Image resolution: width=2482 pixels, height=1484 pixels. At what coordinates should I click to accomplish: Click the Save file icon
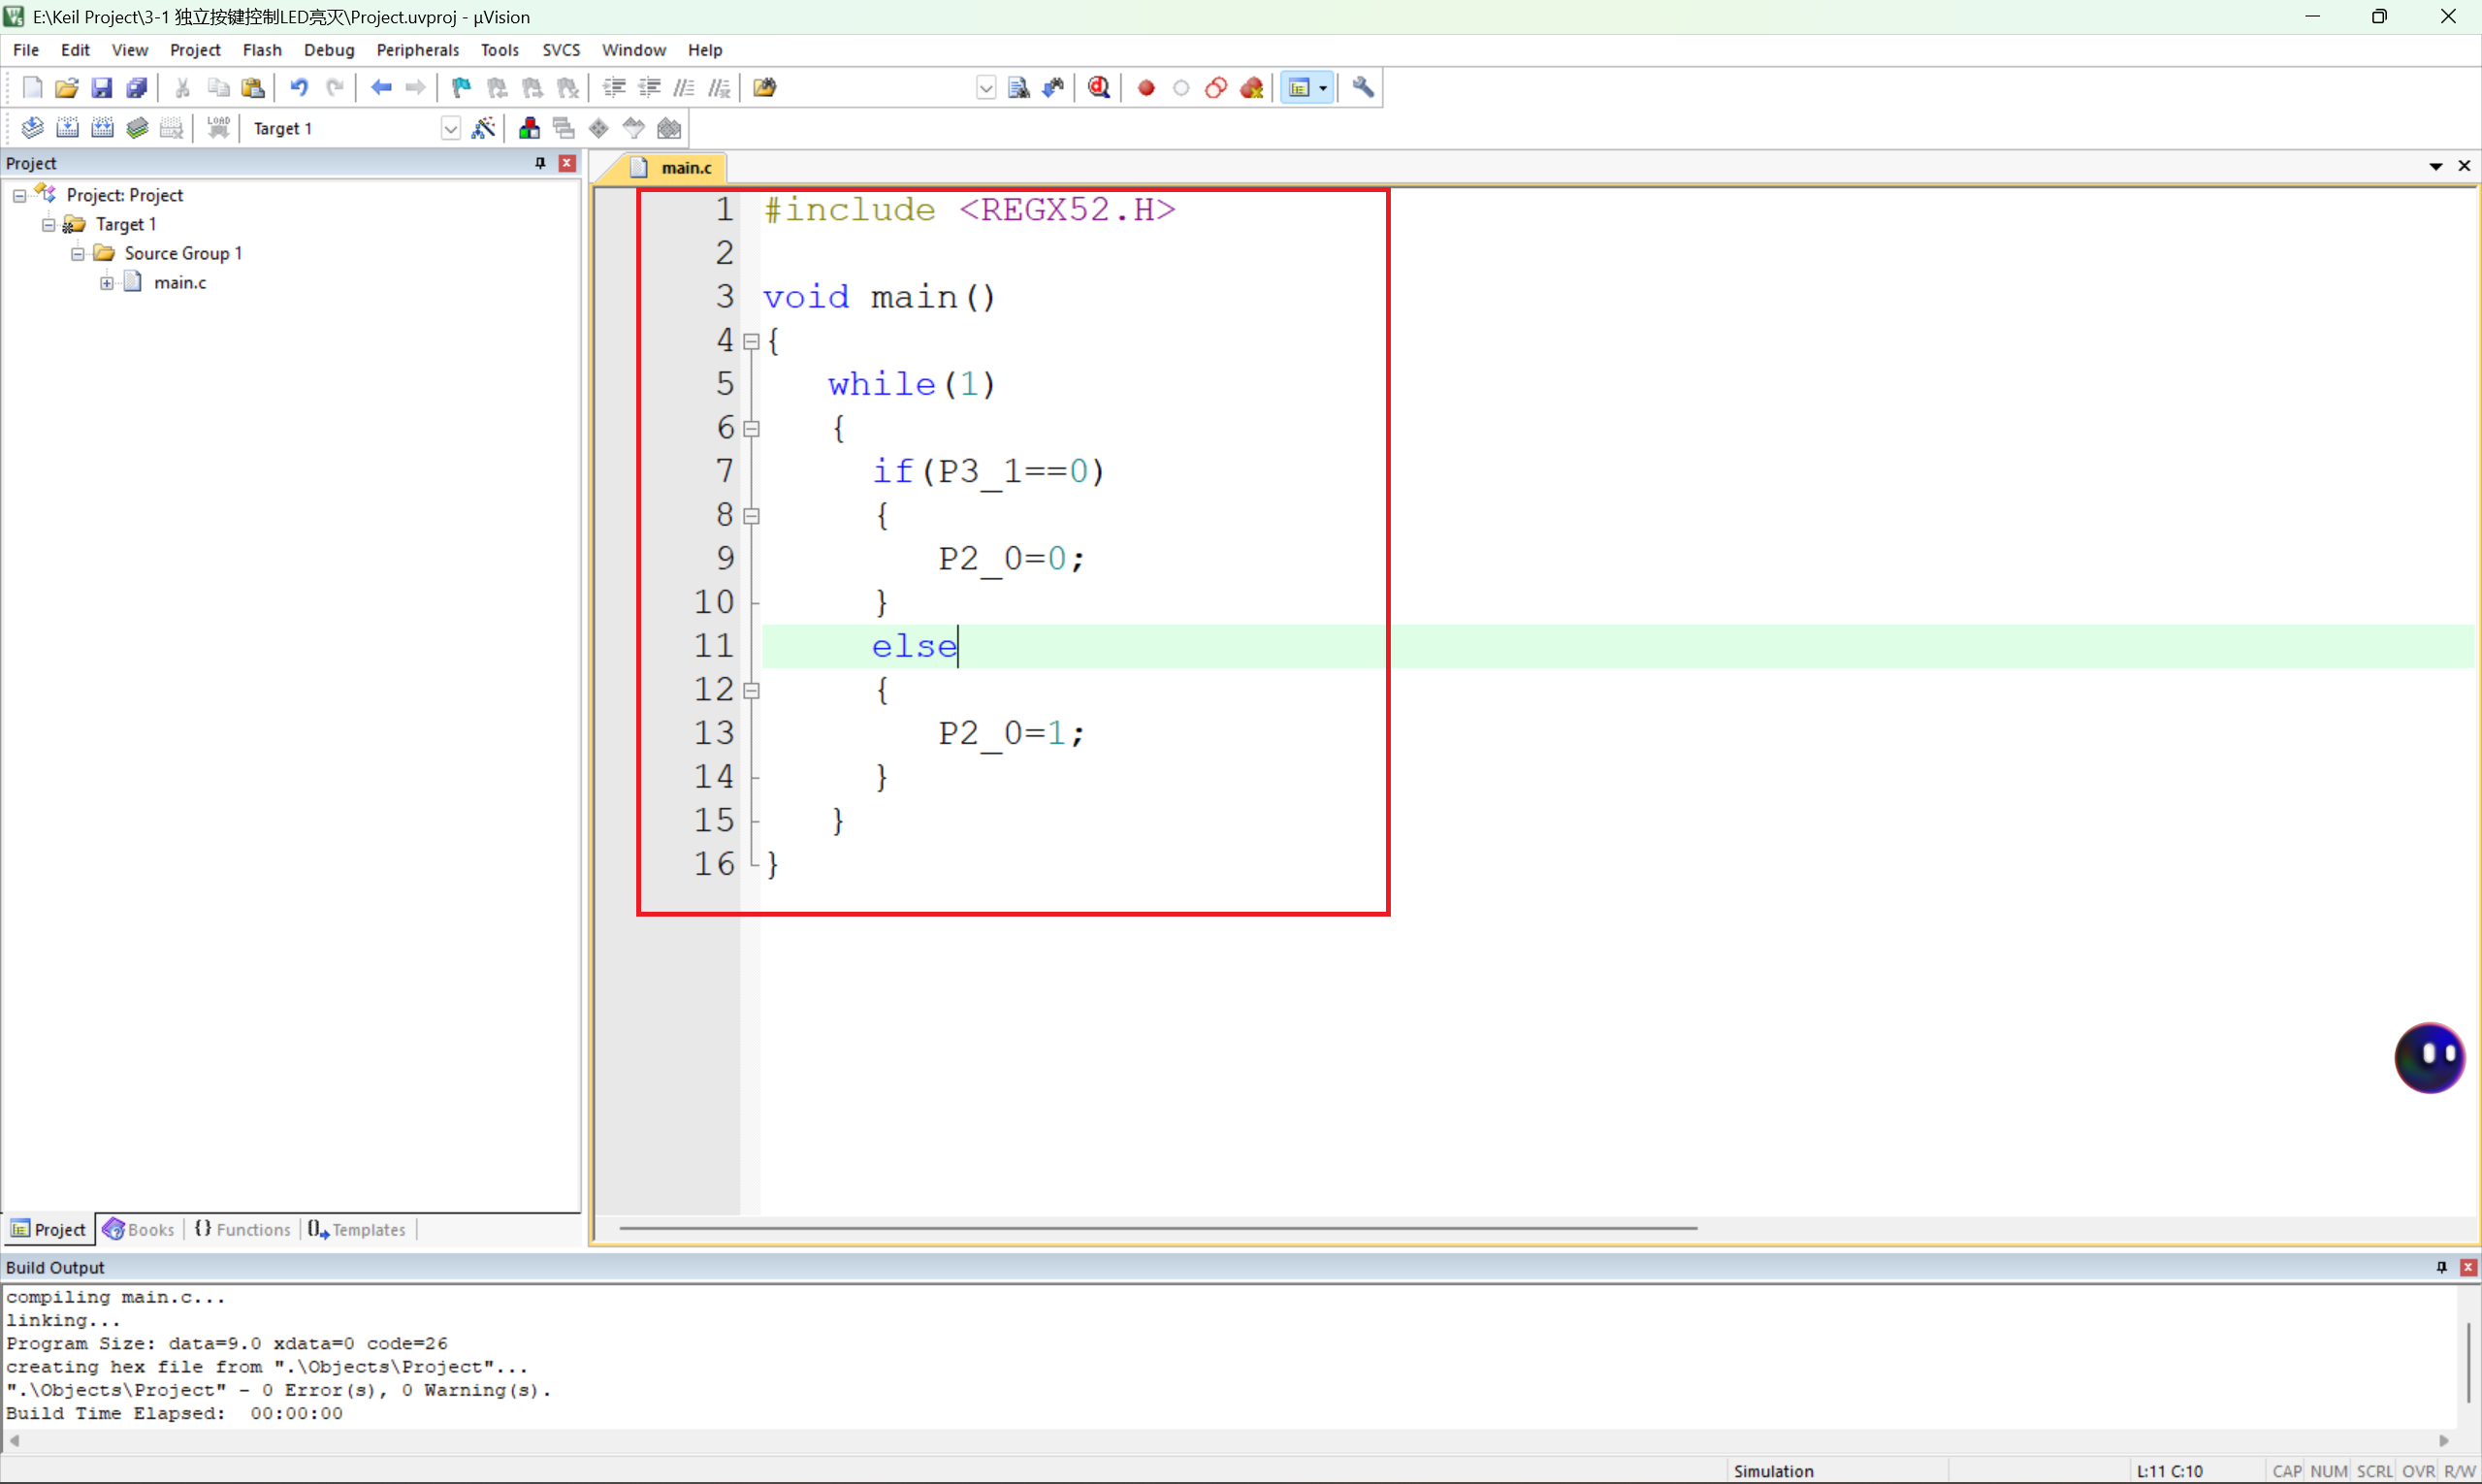point(101,88)
